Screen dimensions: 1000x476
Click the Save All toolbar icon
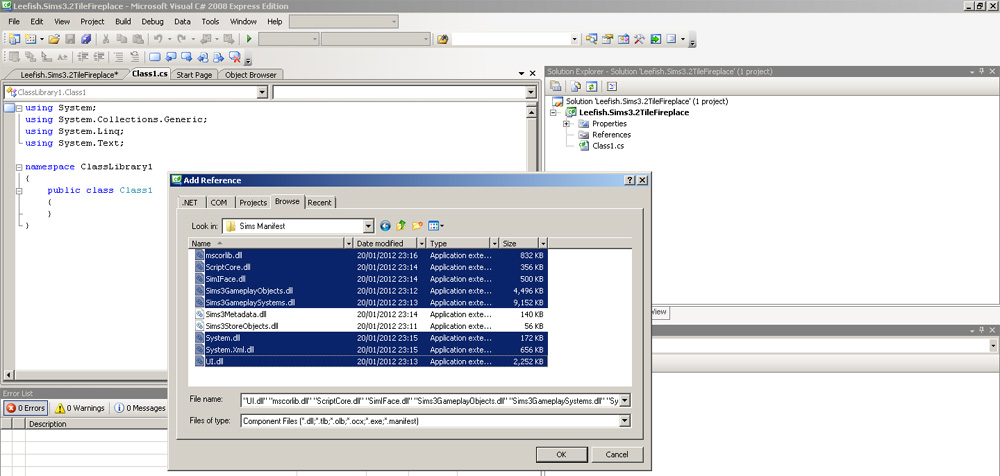click(84, 39)
